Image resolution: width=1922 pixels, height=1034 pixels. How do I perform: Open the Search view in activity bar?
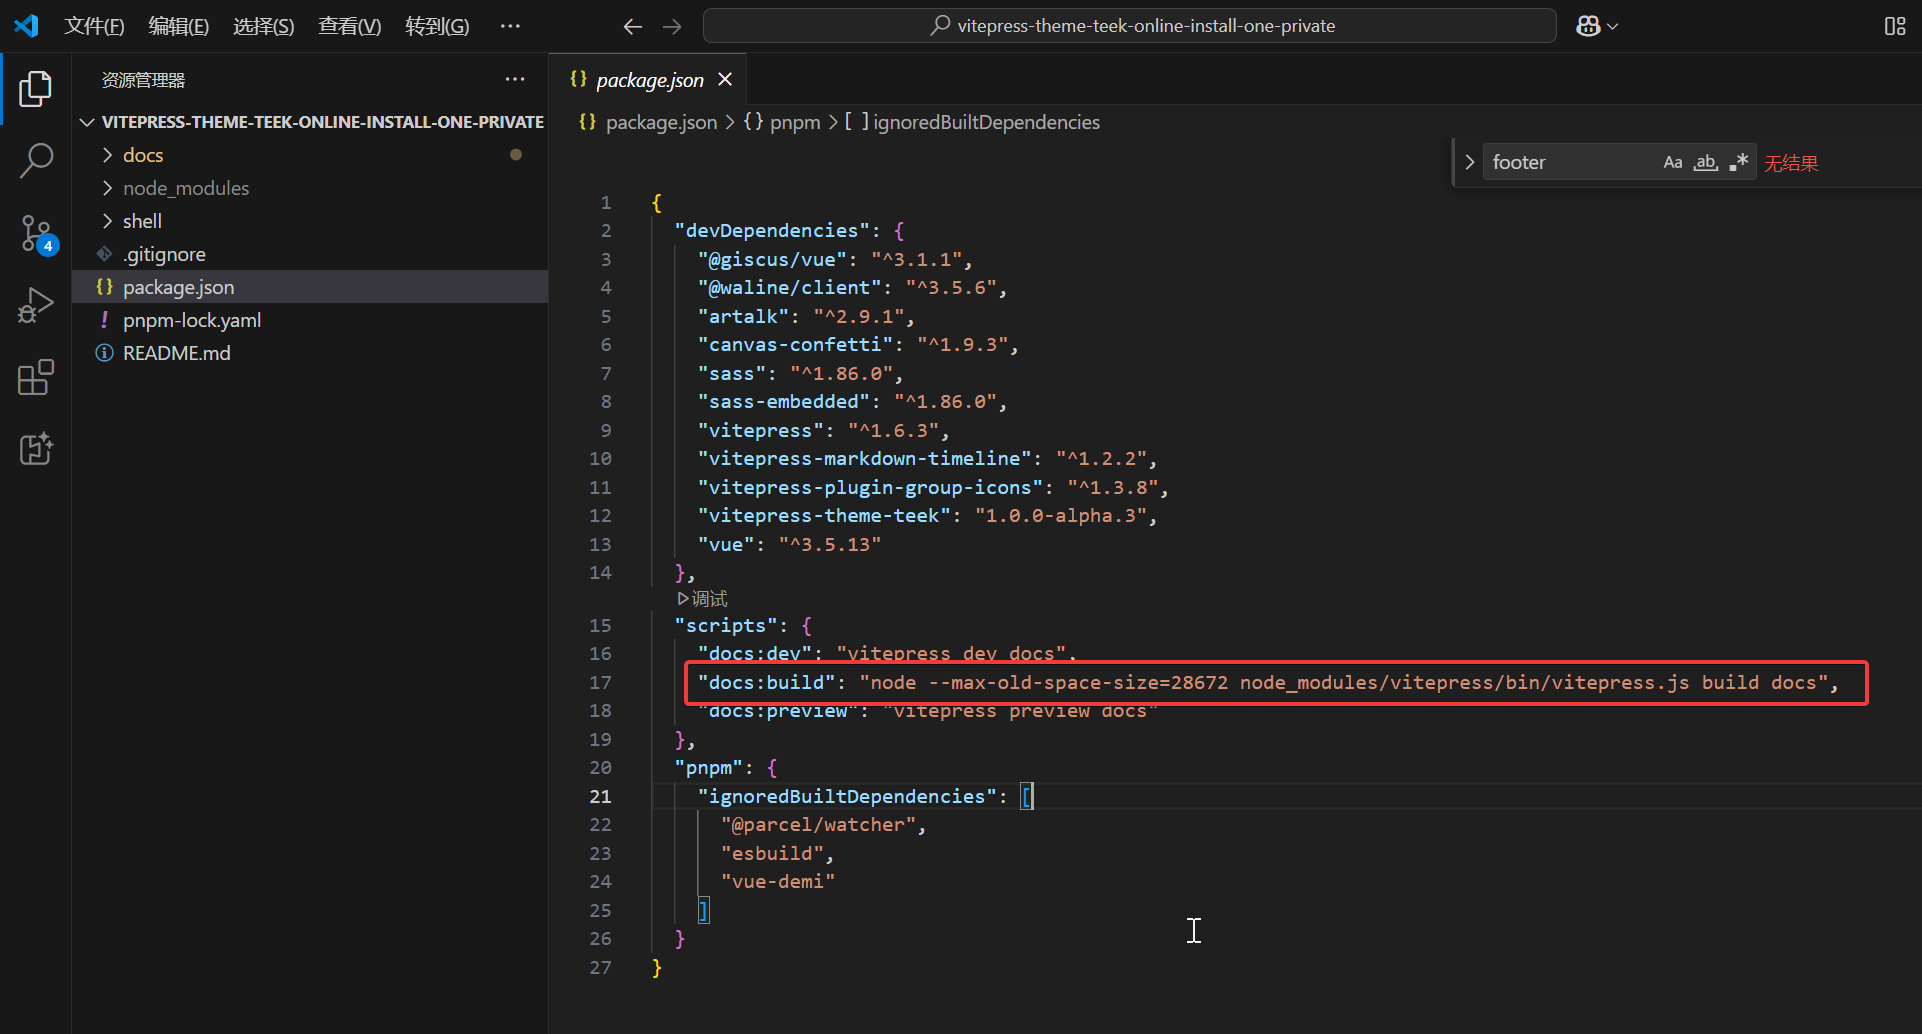[x=36, y=160]
